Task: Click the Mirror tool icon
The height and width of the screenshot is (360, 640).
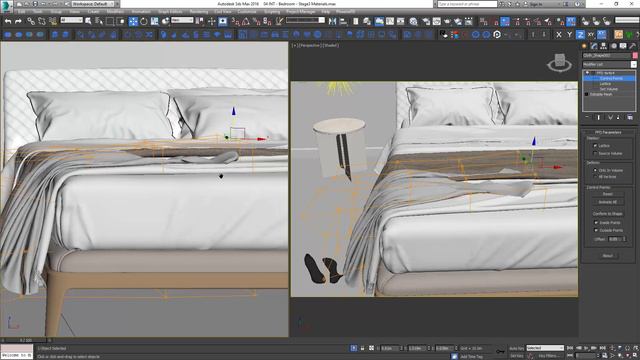Action: (333, 21)
